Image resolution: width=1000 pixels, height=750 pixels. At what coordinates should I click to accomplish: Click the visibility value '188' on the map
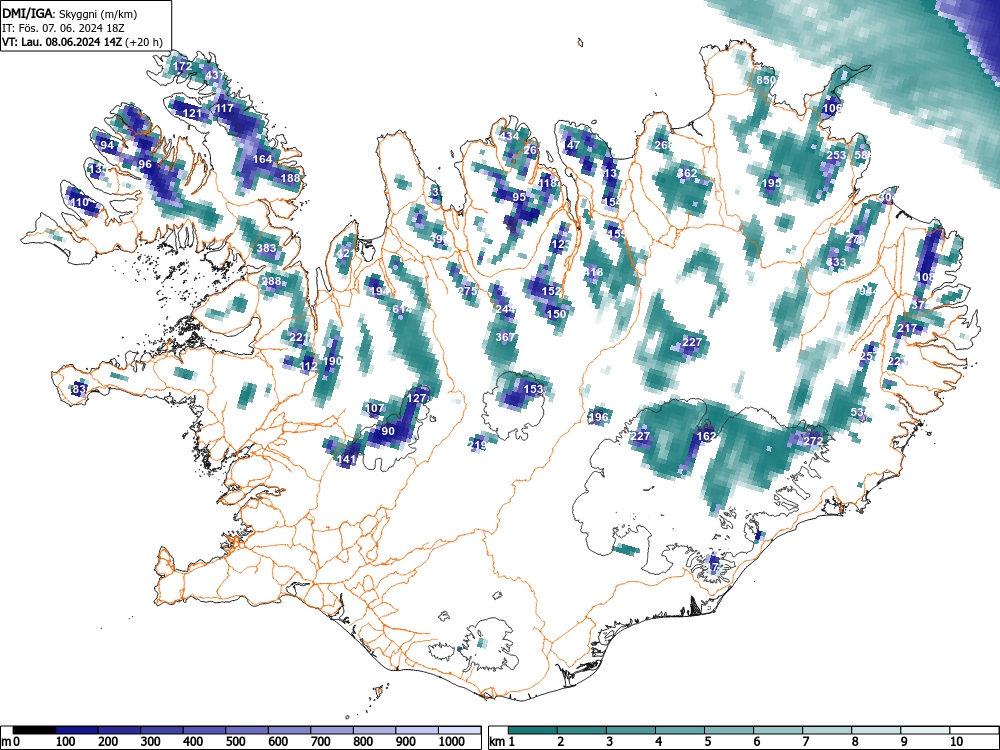pyautogui.click(x=290, y=178)
